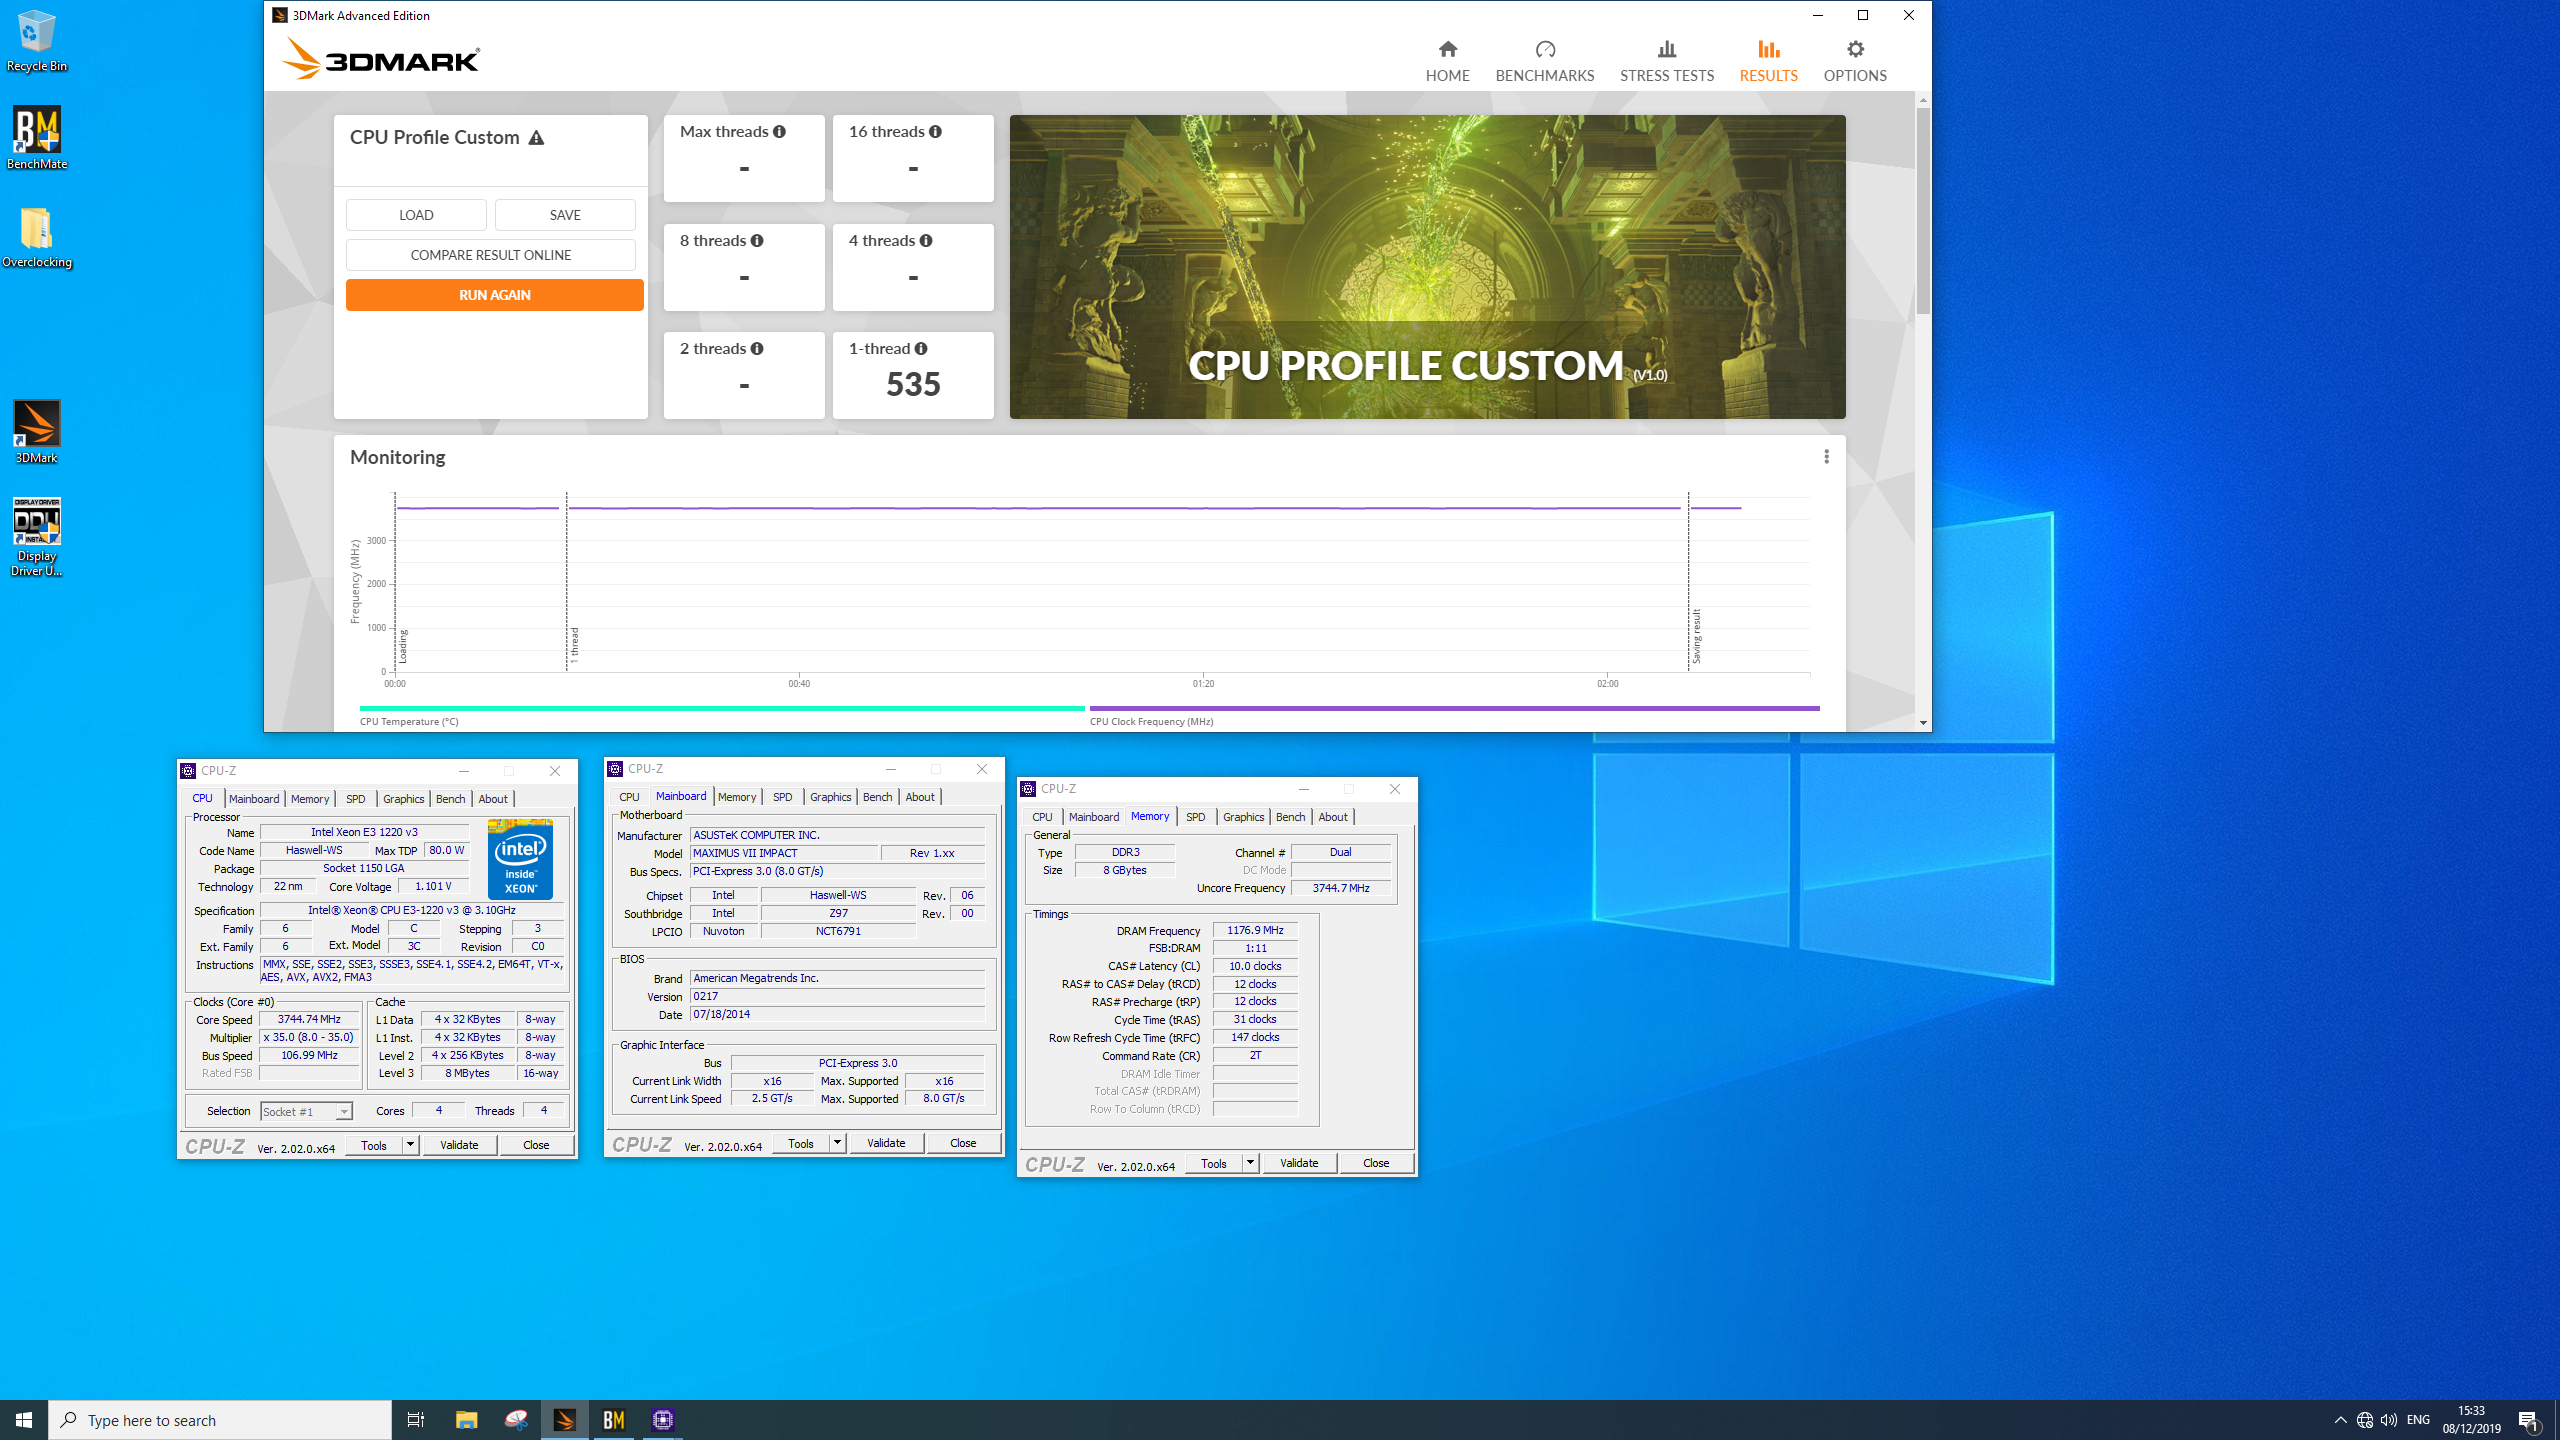Open the OPTIONS gear in 3DMark
This screenshot has height=1440, width=2560.
tap(1854, 61)
